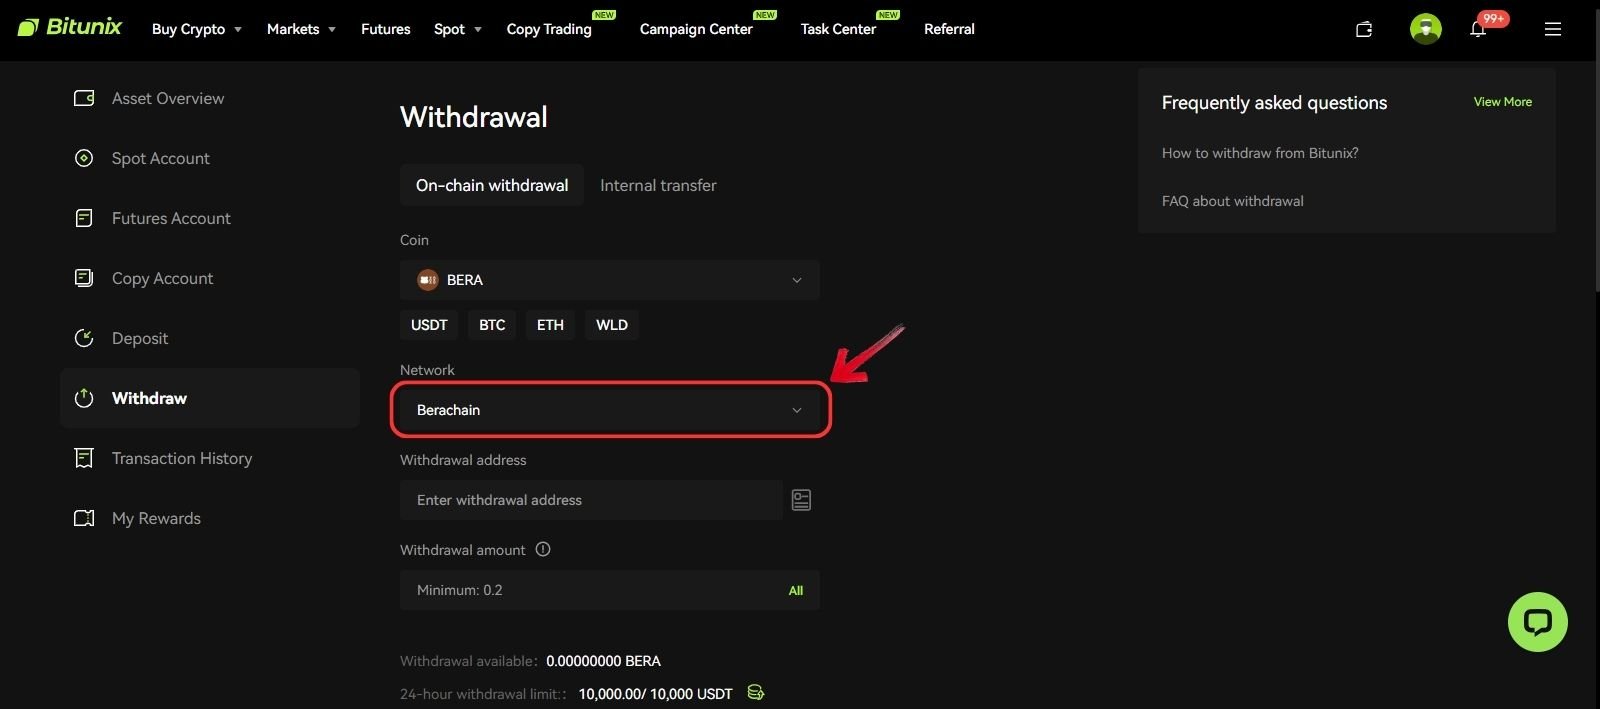
Task: Click the Transaction History receipt icon
Action: [x=84, y=458]
